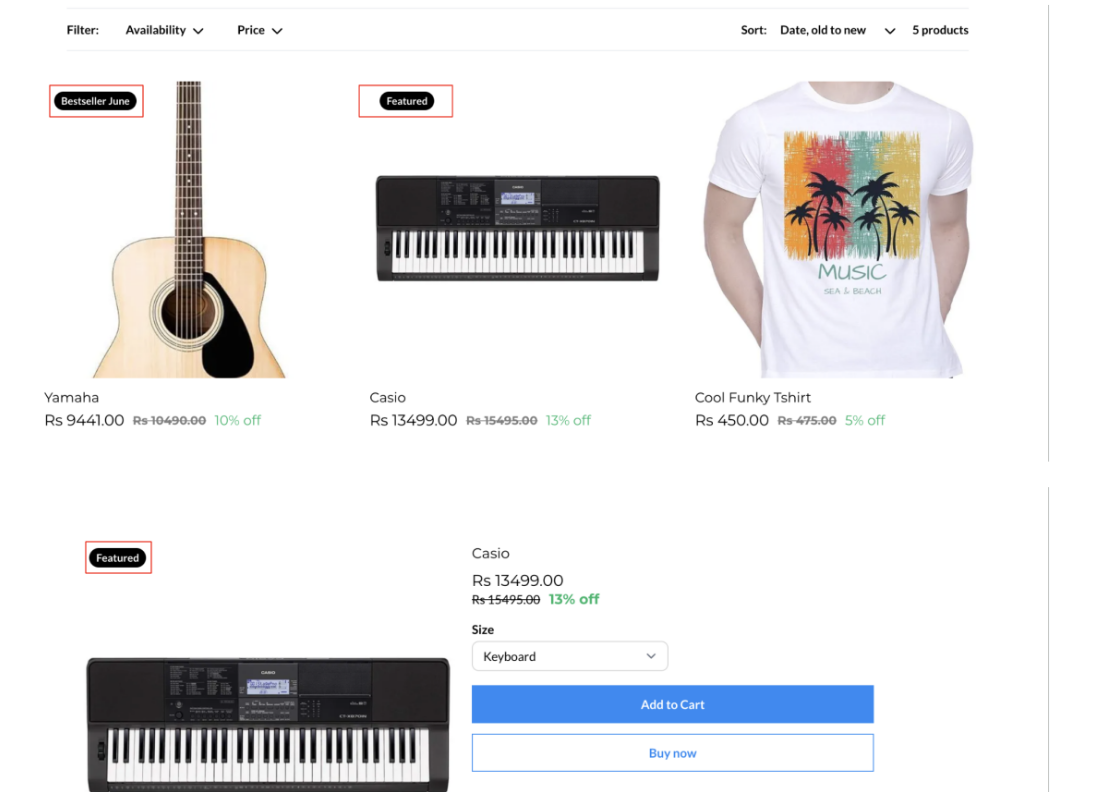Image resolution: width=1100 pixels, height=792 pixels.
Task: Click the Featured badge on product detail image
Action: [x=118, y=558]
